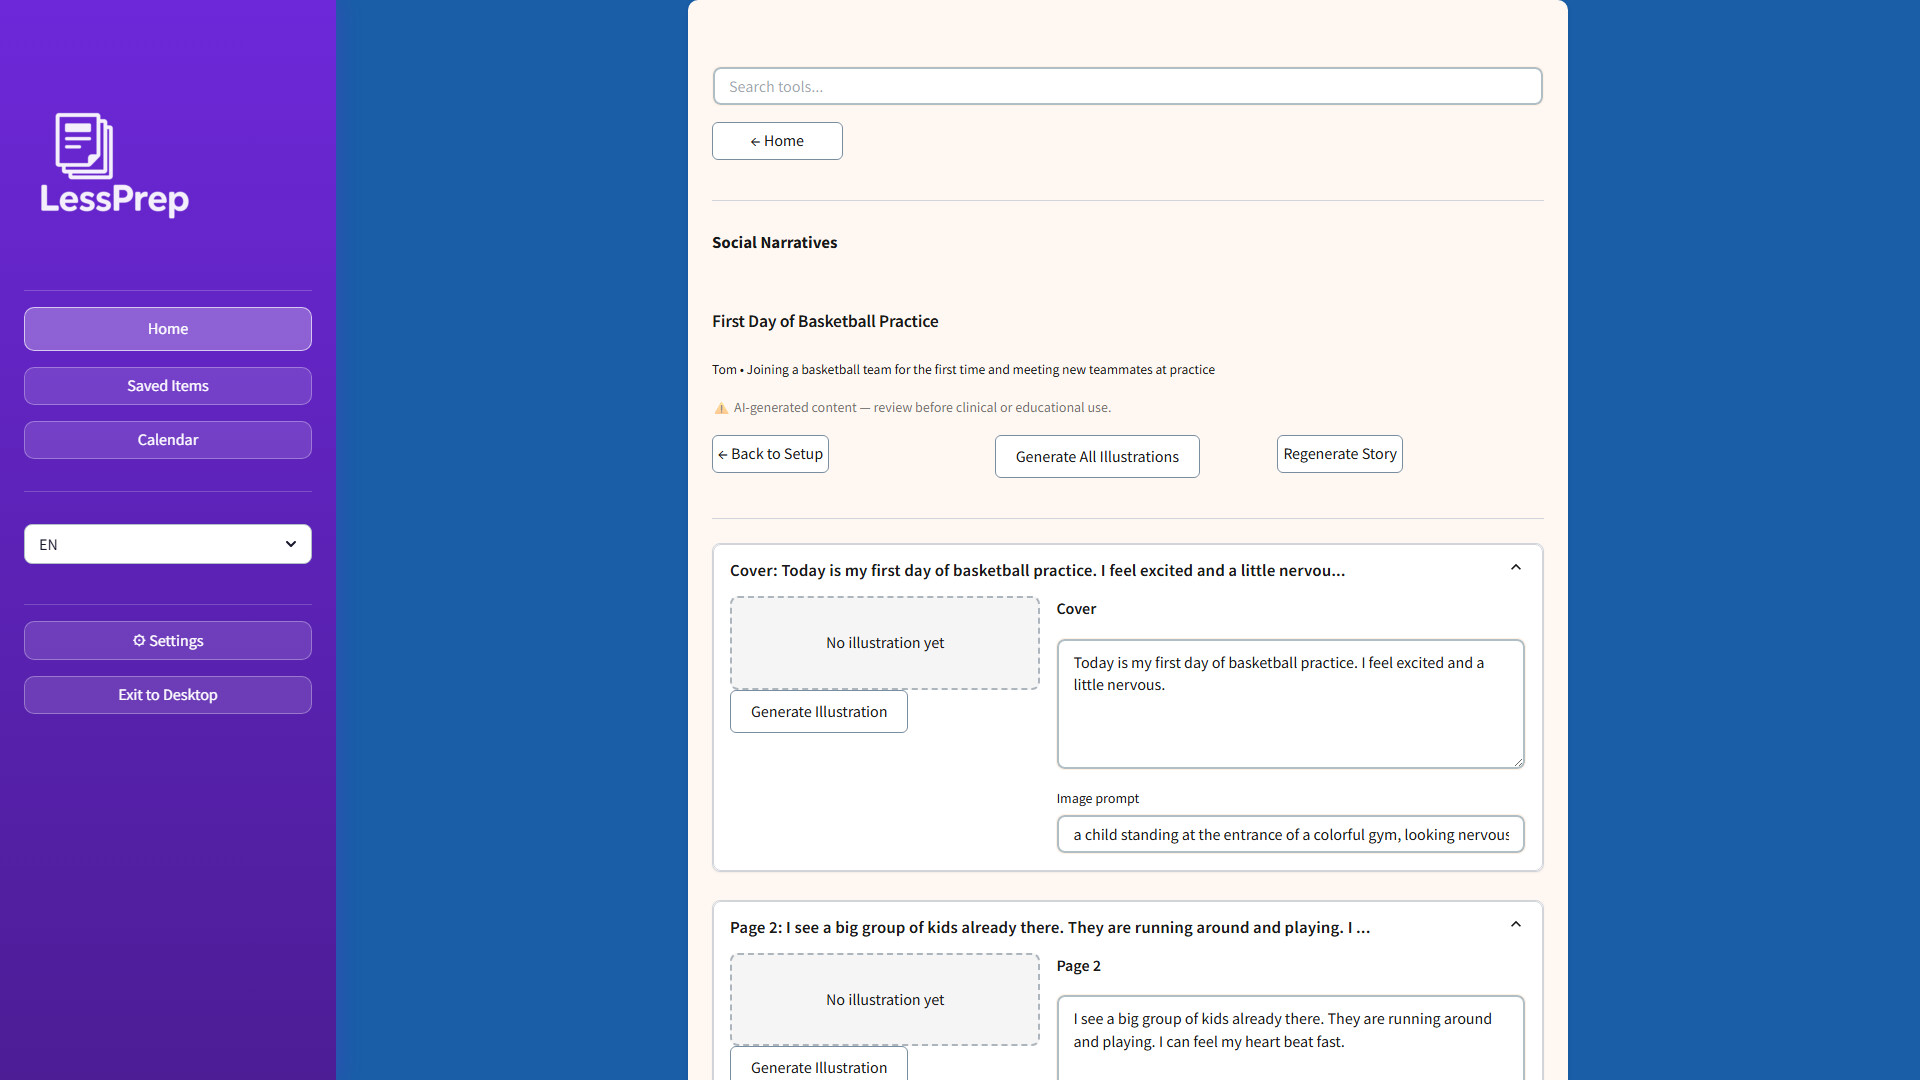Open the EN language dropdown
The image size is (1920, 1080).
(168, 544)
